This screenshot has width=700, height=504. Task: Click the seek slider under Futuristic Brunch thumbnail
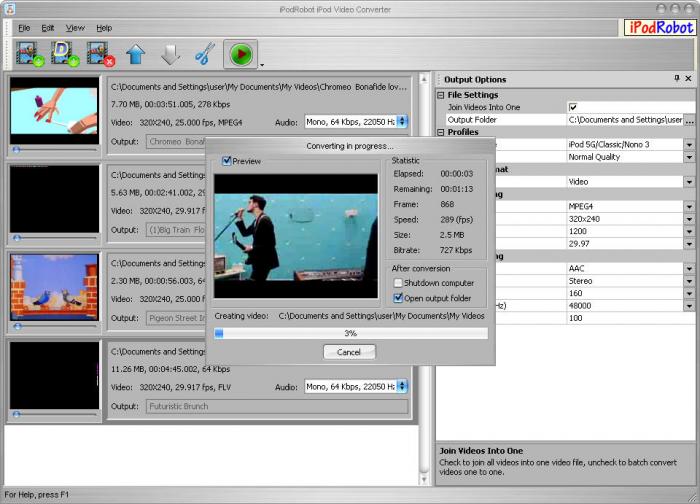point(54,414)
